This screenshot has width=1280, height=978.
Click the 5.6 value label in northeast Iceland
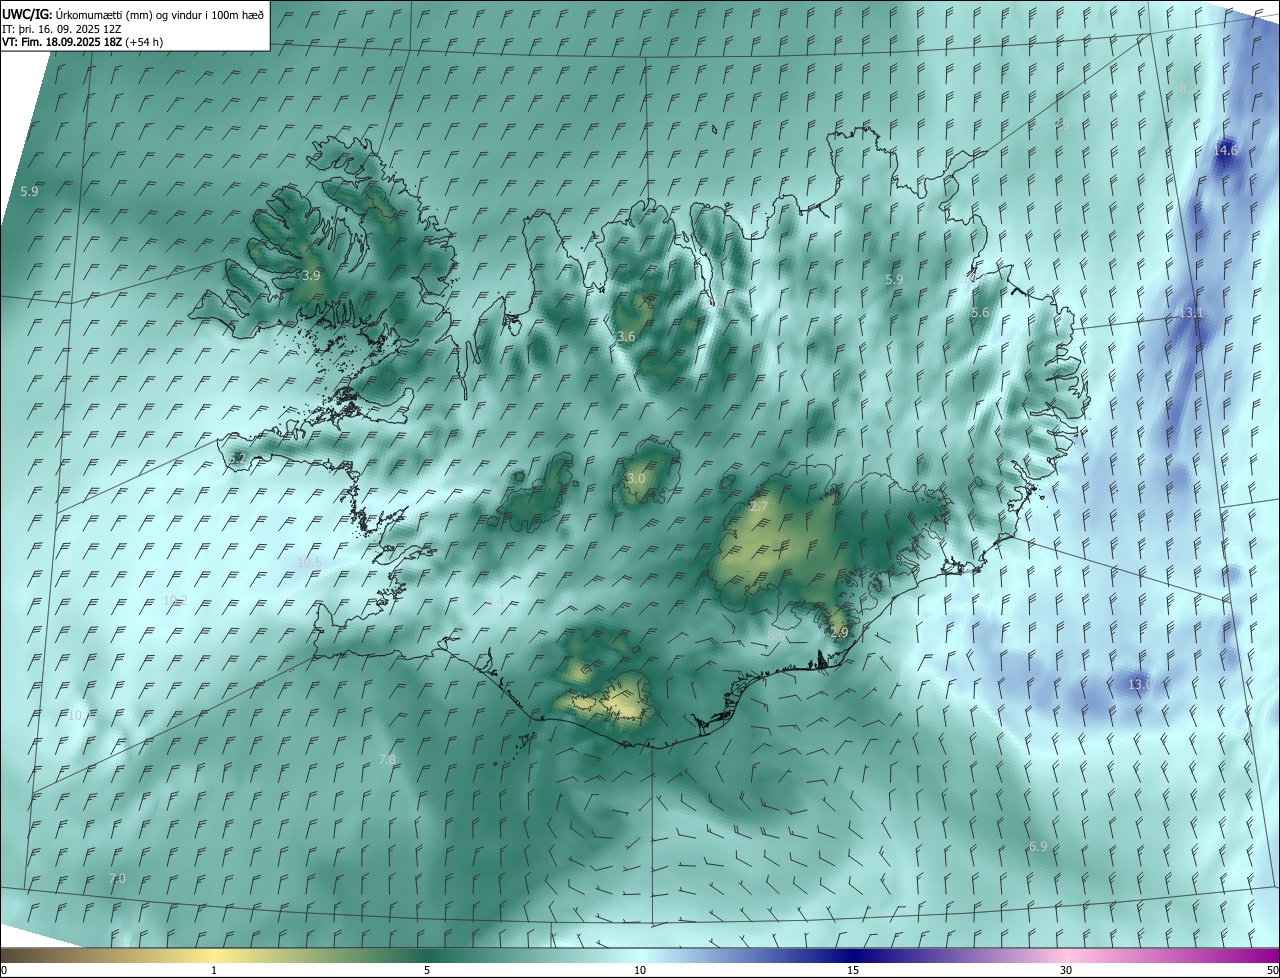tap(980, 313)
